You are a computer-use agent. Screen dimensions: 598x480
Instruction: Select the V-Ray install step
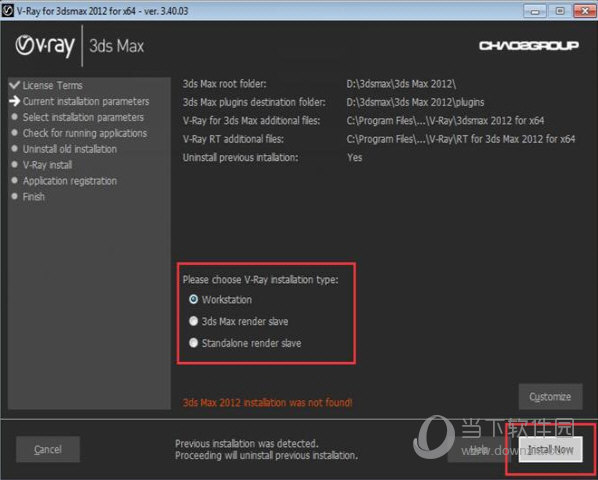coord(47,165)
